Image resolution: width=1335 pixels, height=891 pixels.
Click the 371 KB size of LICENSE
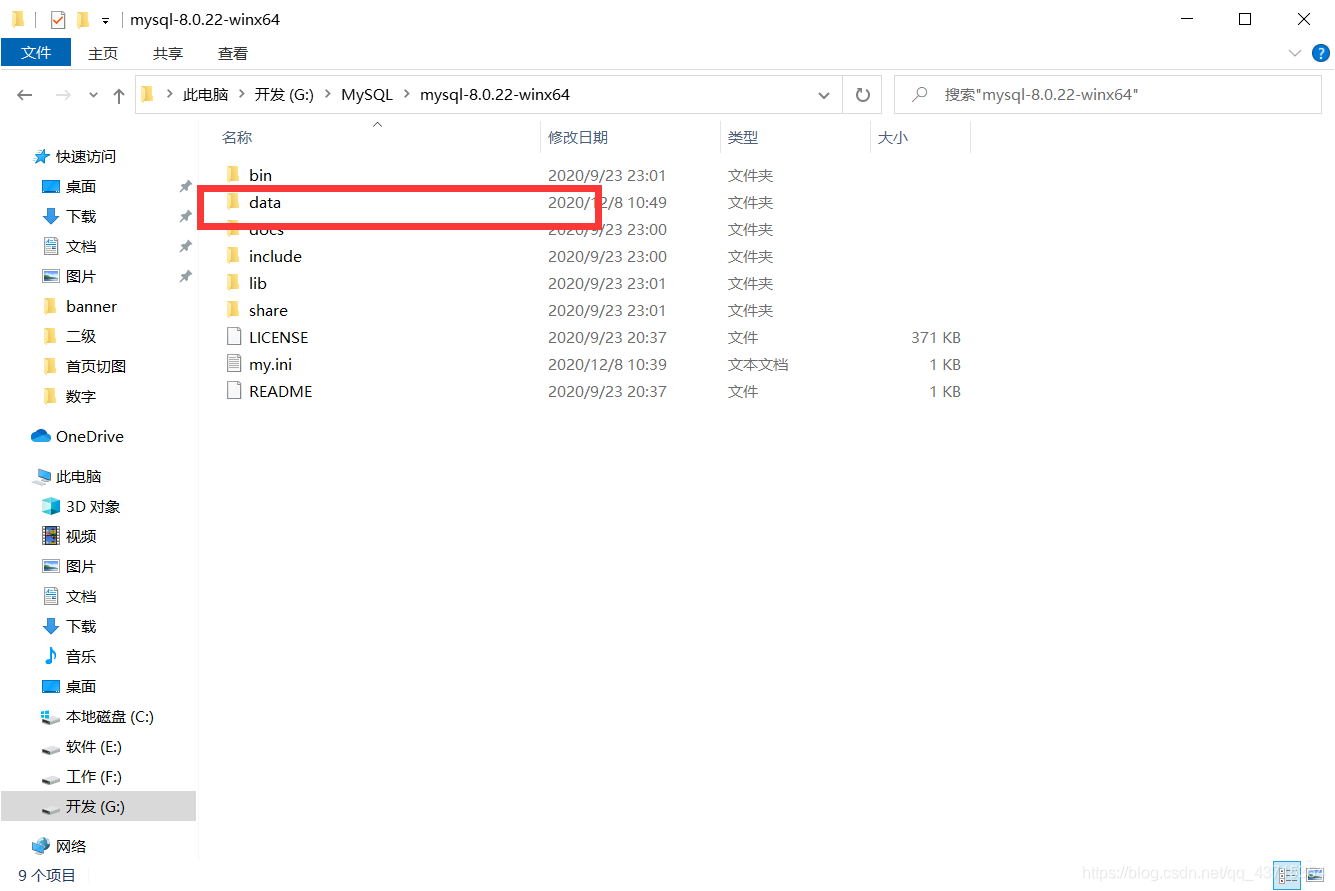(936, 337)
